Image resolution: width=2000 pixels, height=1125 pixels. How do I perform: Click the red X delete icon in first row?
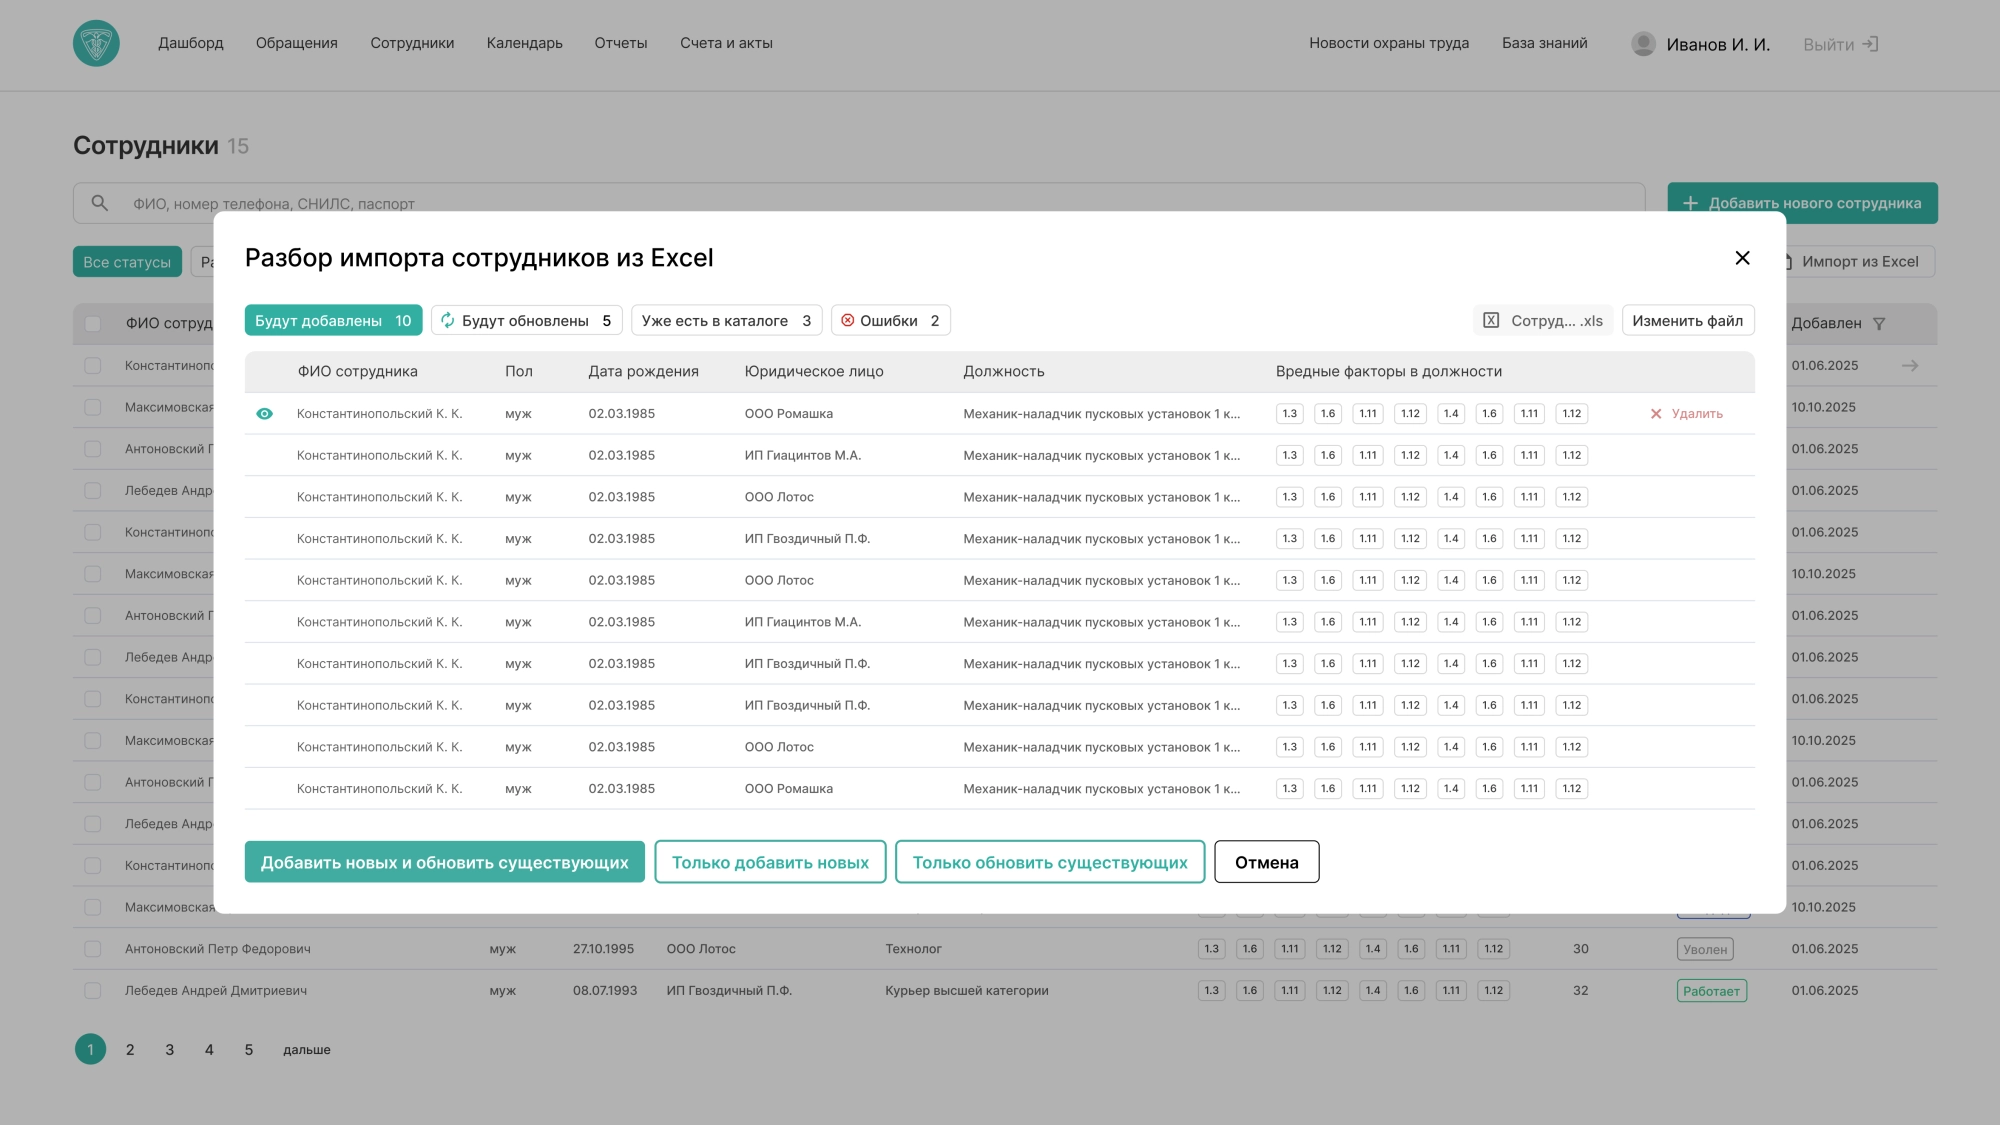(x=1656, y=414)
